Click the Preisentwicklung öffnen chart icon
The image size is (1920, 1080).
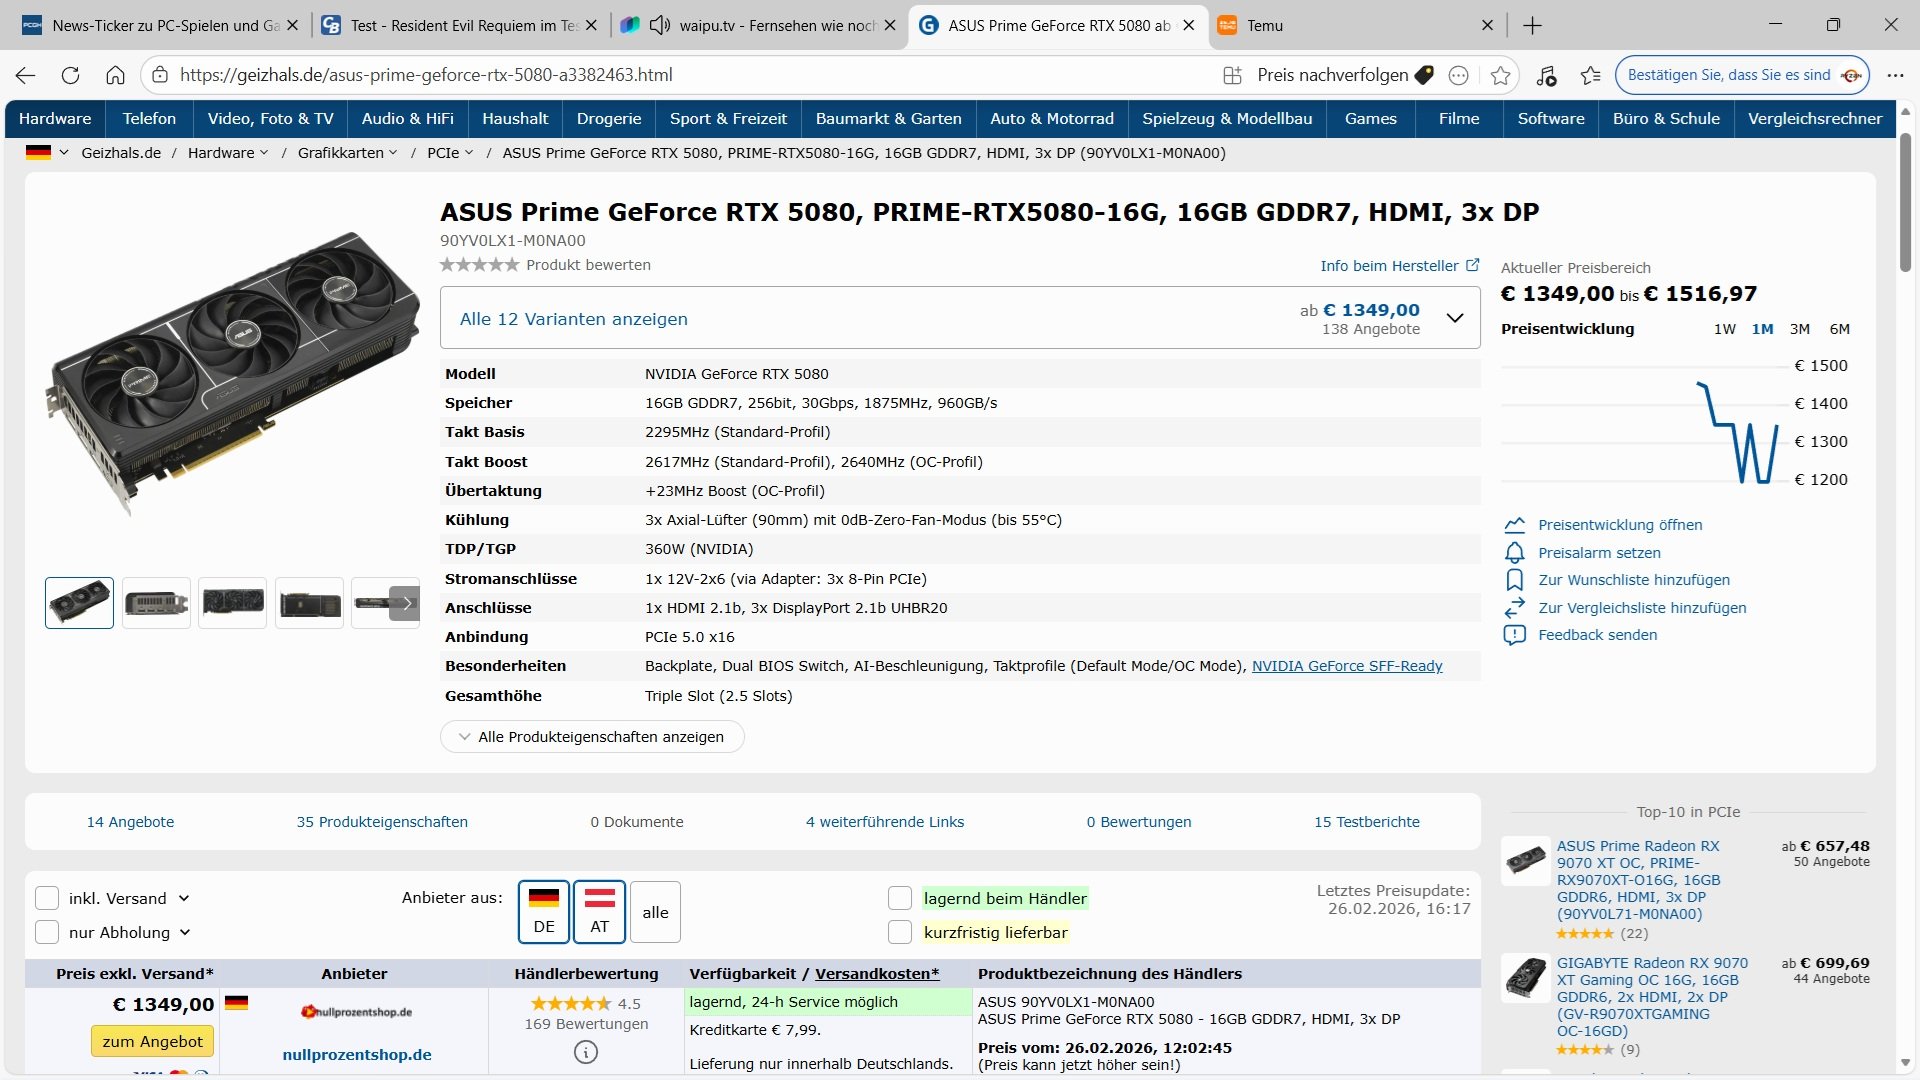coord(1514,525)
